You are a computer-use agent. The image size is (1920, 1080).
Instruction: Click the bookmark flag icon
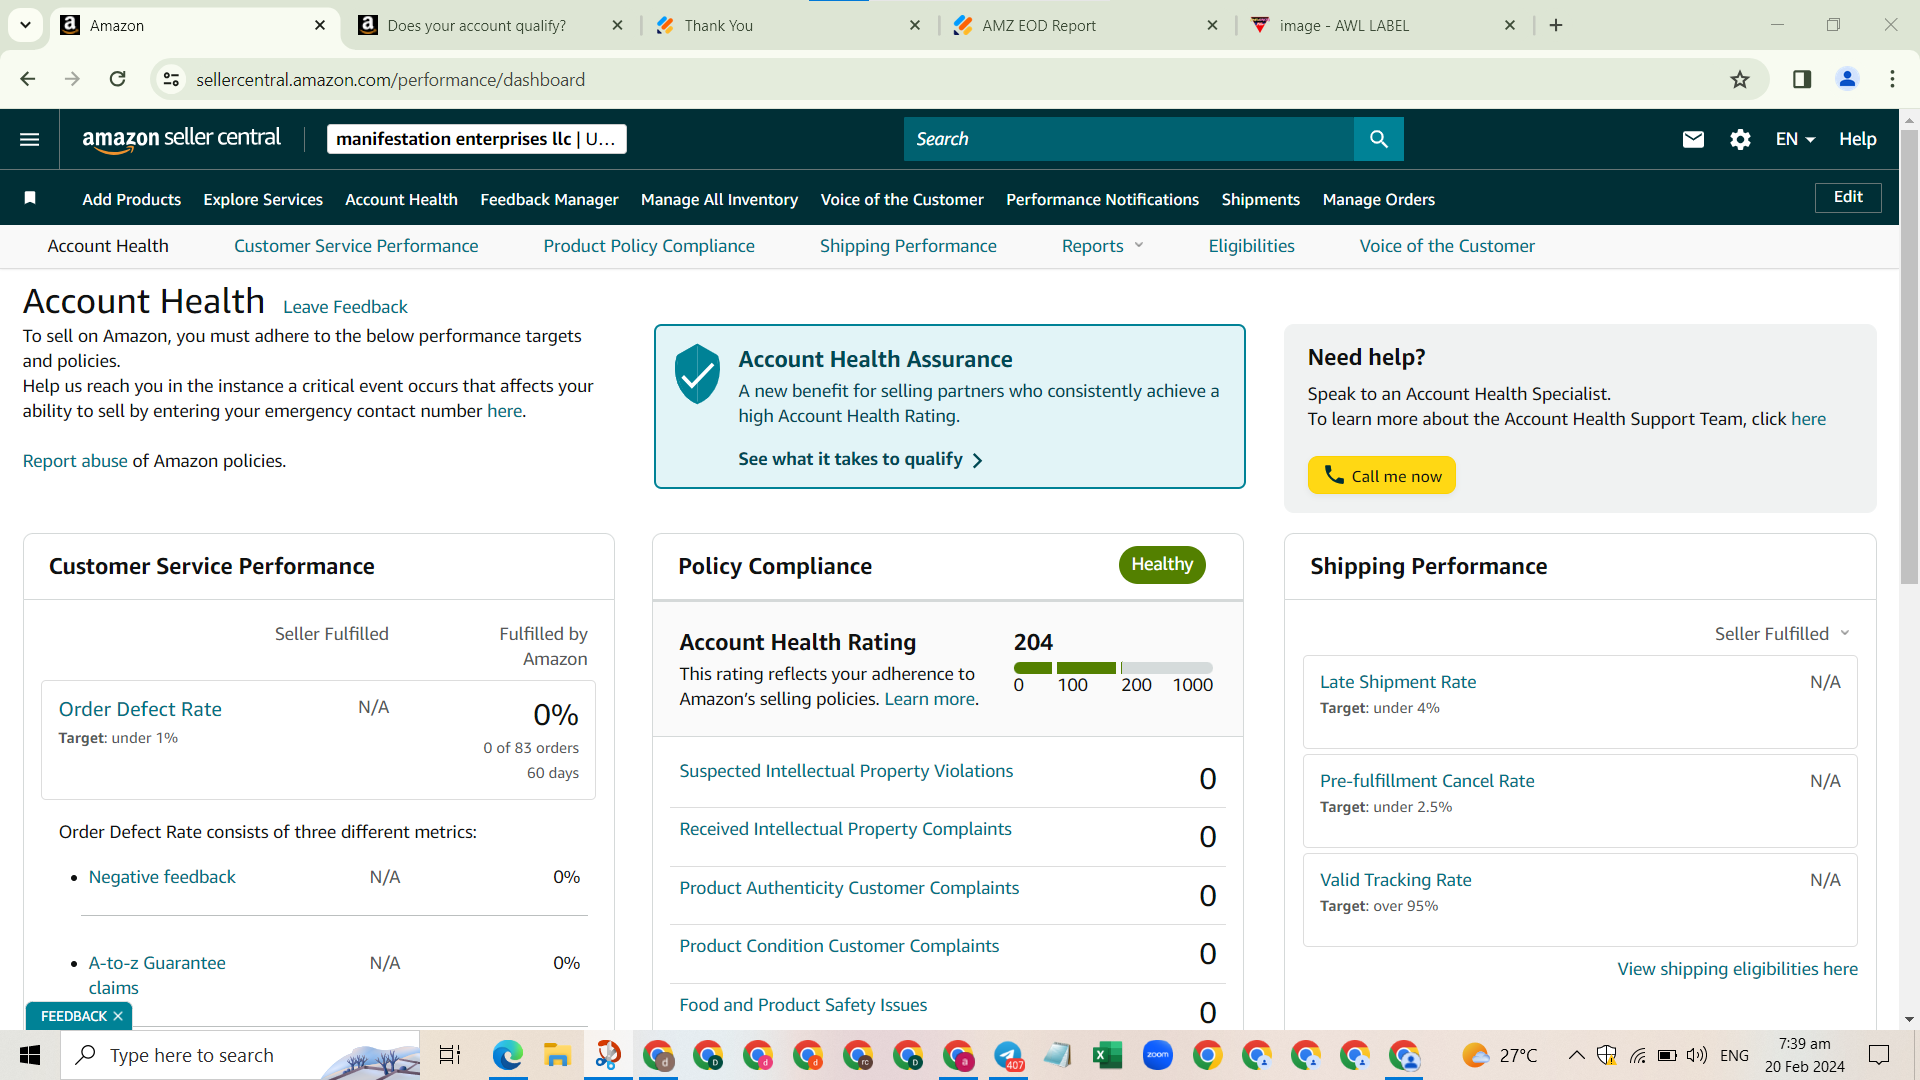(30, 198)
